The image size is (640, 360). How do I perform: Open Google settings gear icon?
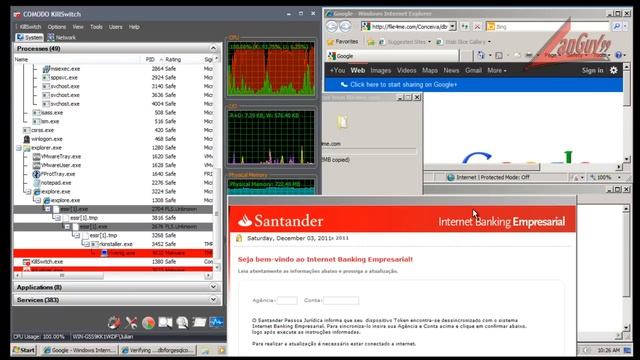(613, 70)
